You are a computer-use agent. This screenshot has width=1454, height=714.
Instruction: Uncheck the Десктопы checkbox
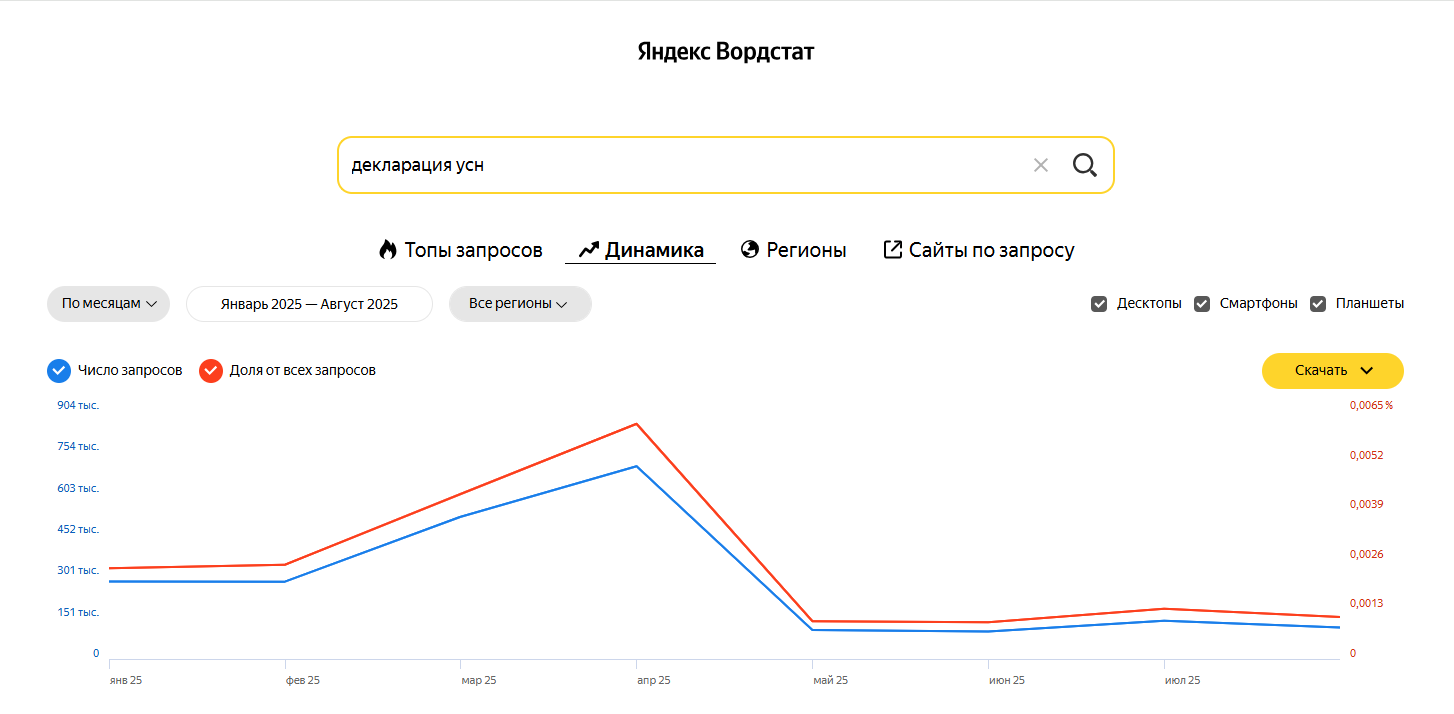click(1099, 304)
